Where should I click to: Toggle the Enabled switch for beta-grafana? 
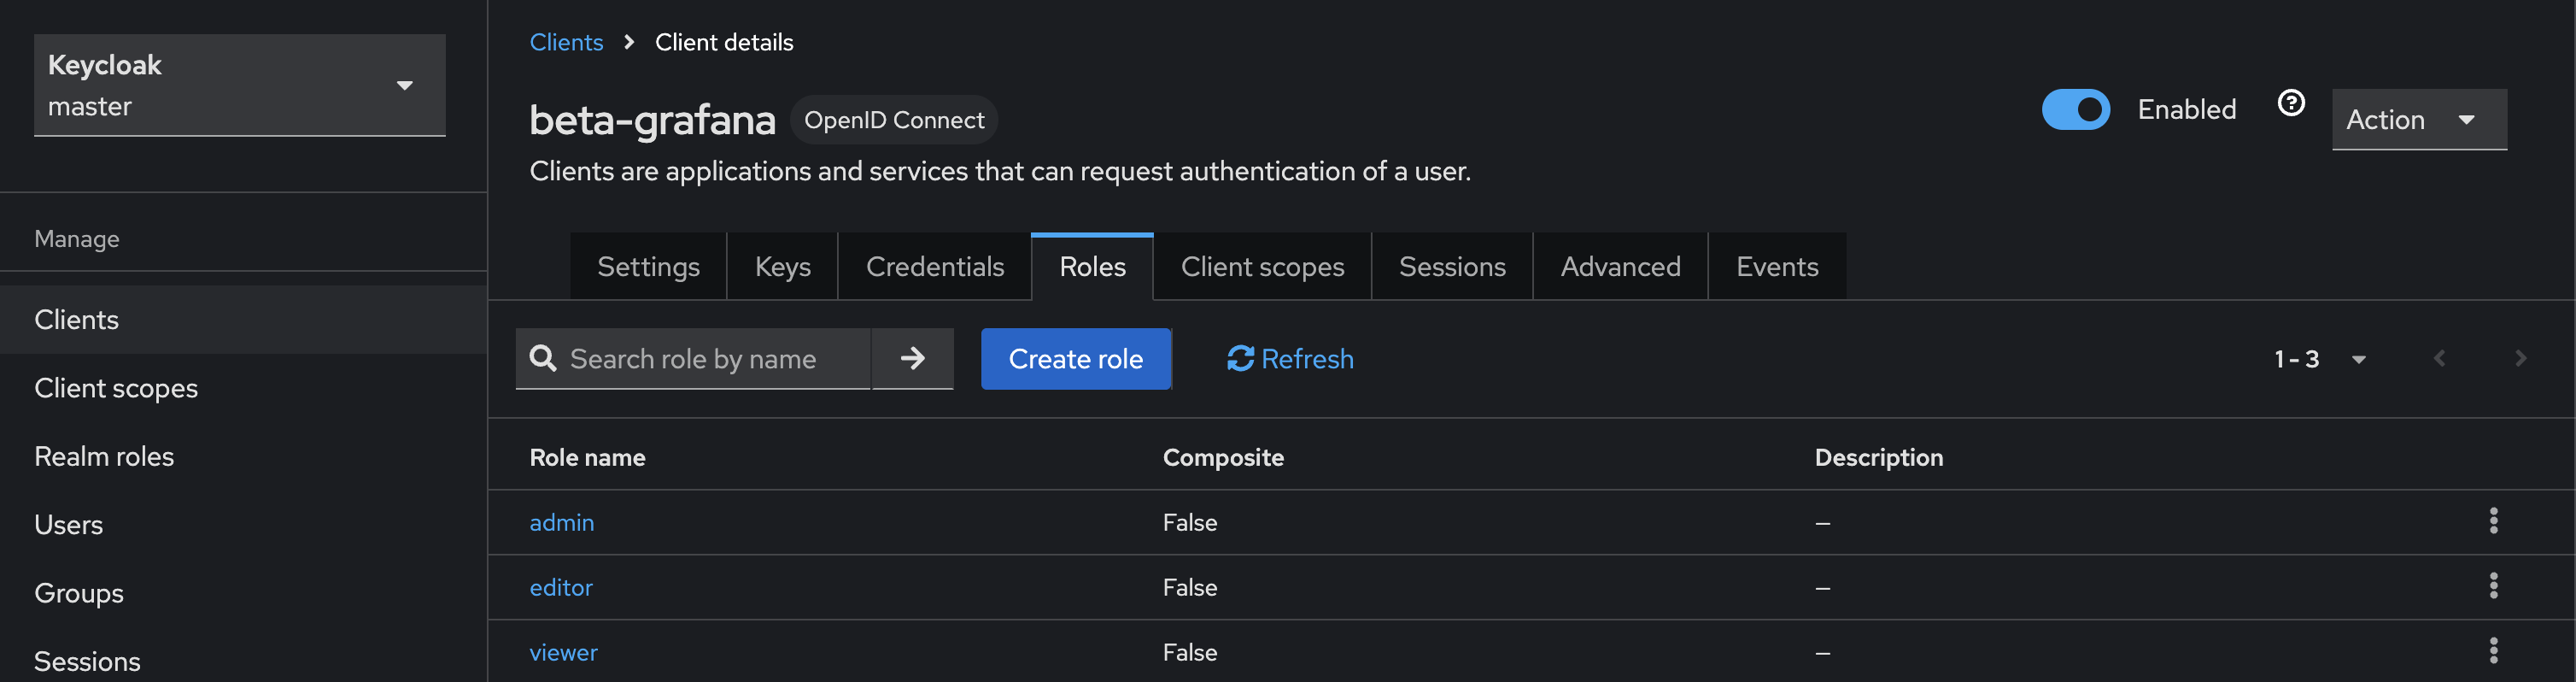tap(2075, 109)
